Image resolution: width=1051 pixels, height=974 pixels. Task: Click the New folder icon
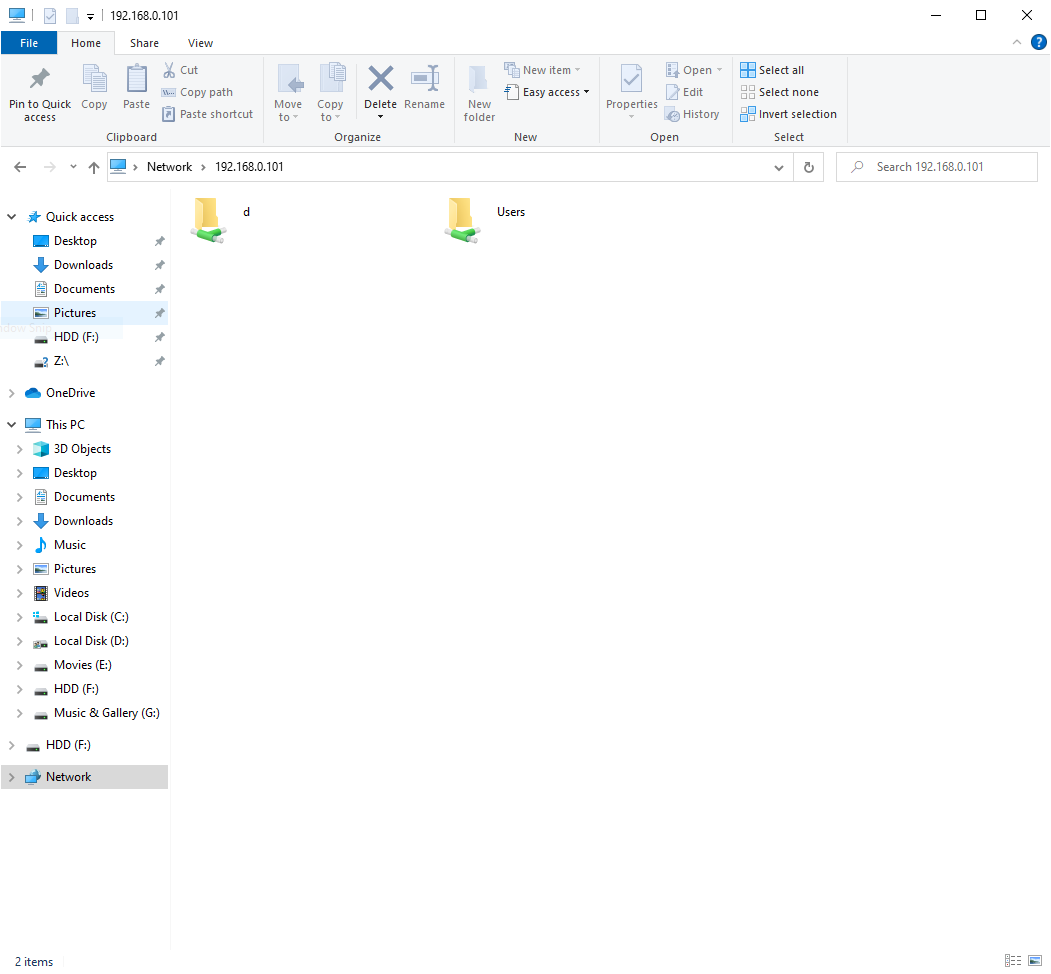479,79
